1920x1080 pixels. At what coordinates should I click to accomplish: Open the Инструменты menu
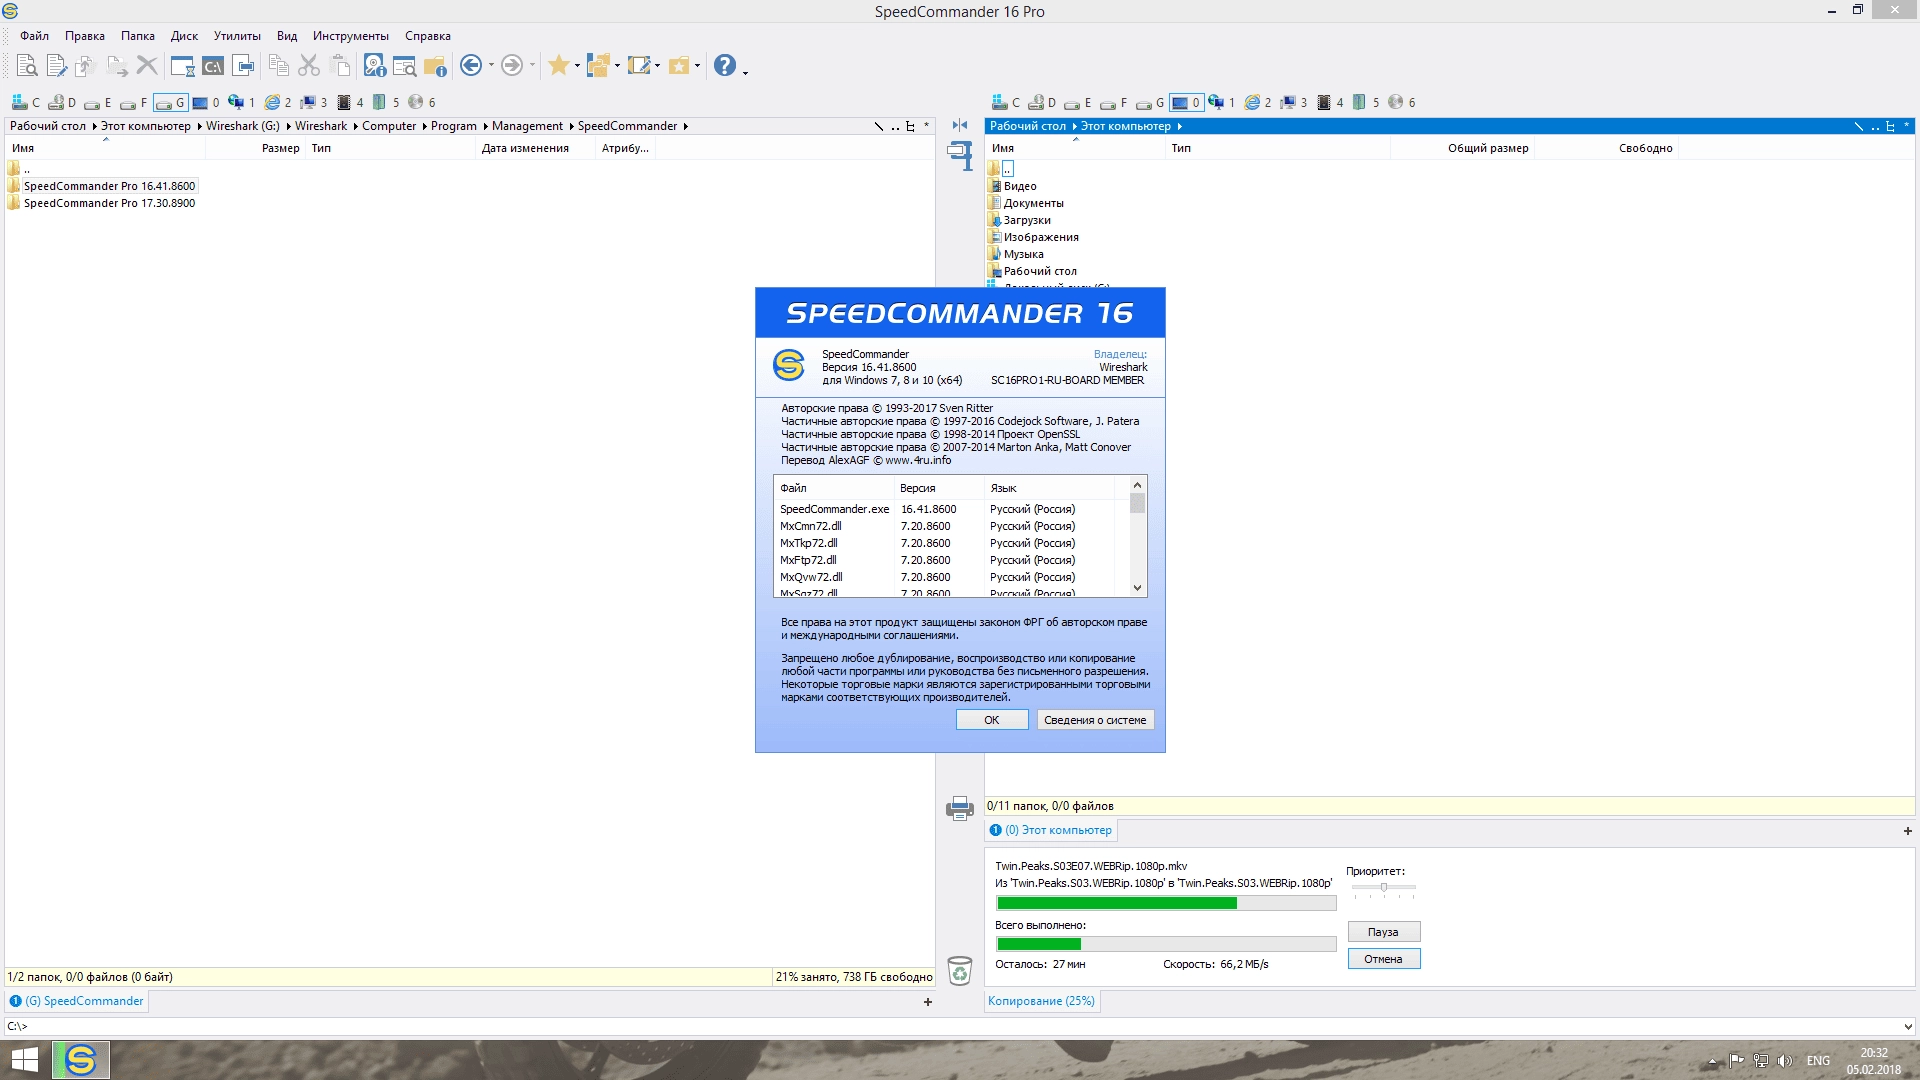351,36
